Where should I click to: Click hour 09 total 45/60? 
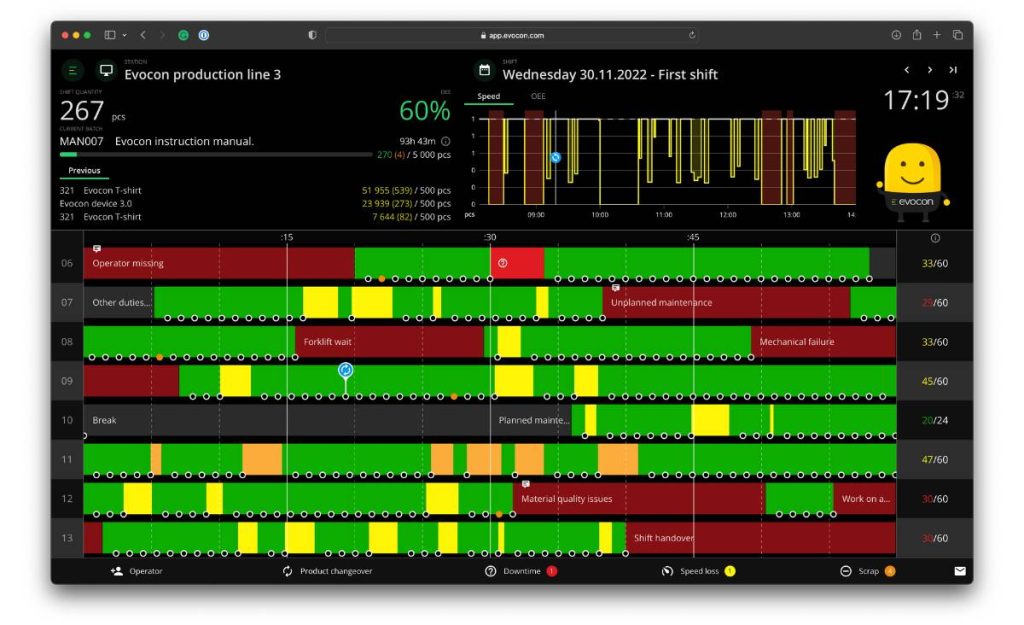point(935,381)
